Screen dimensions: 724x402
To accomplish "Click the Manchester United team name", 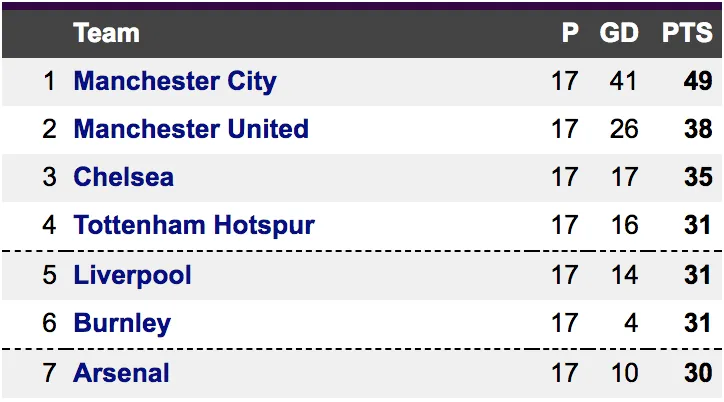I will pyautogui.click(x=191, y=129).
